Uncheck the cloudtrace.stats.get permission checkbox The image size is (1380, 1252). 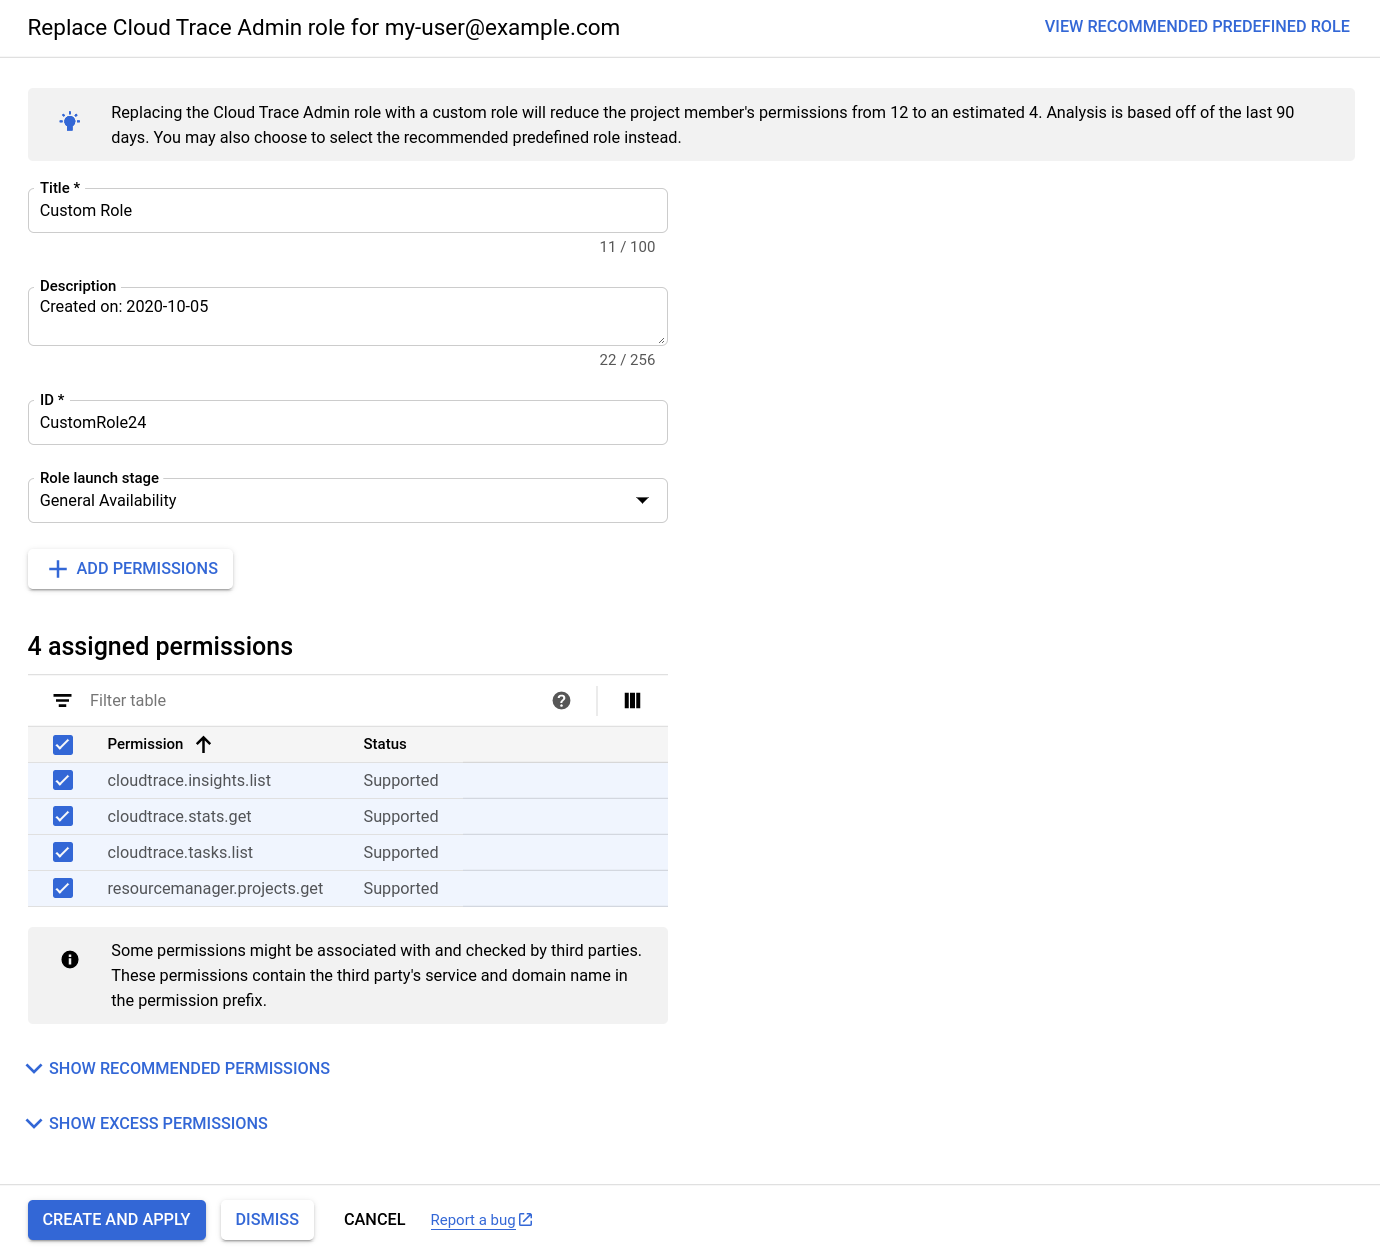pyautogui.click(x=63, y=817)
